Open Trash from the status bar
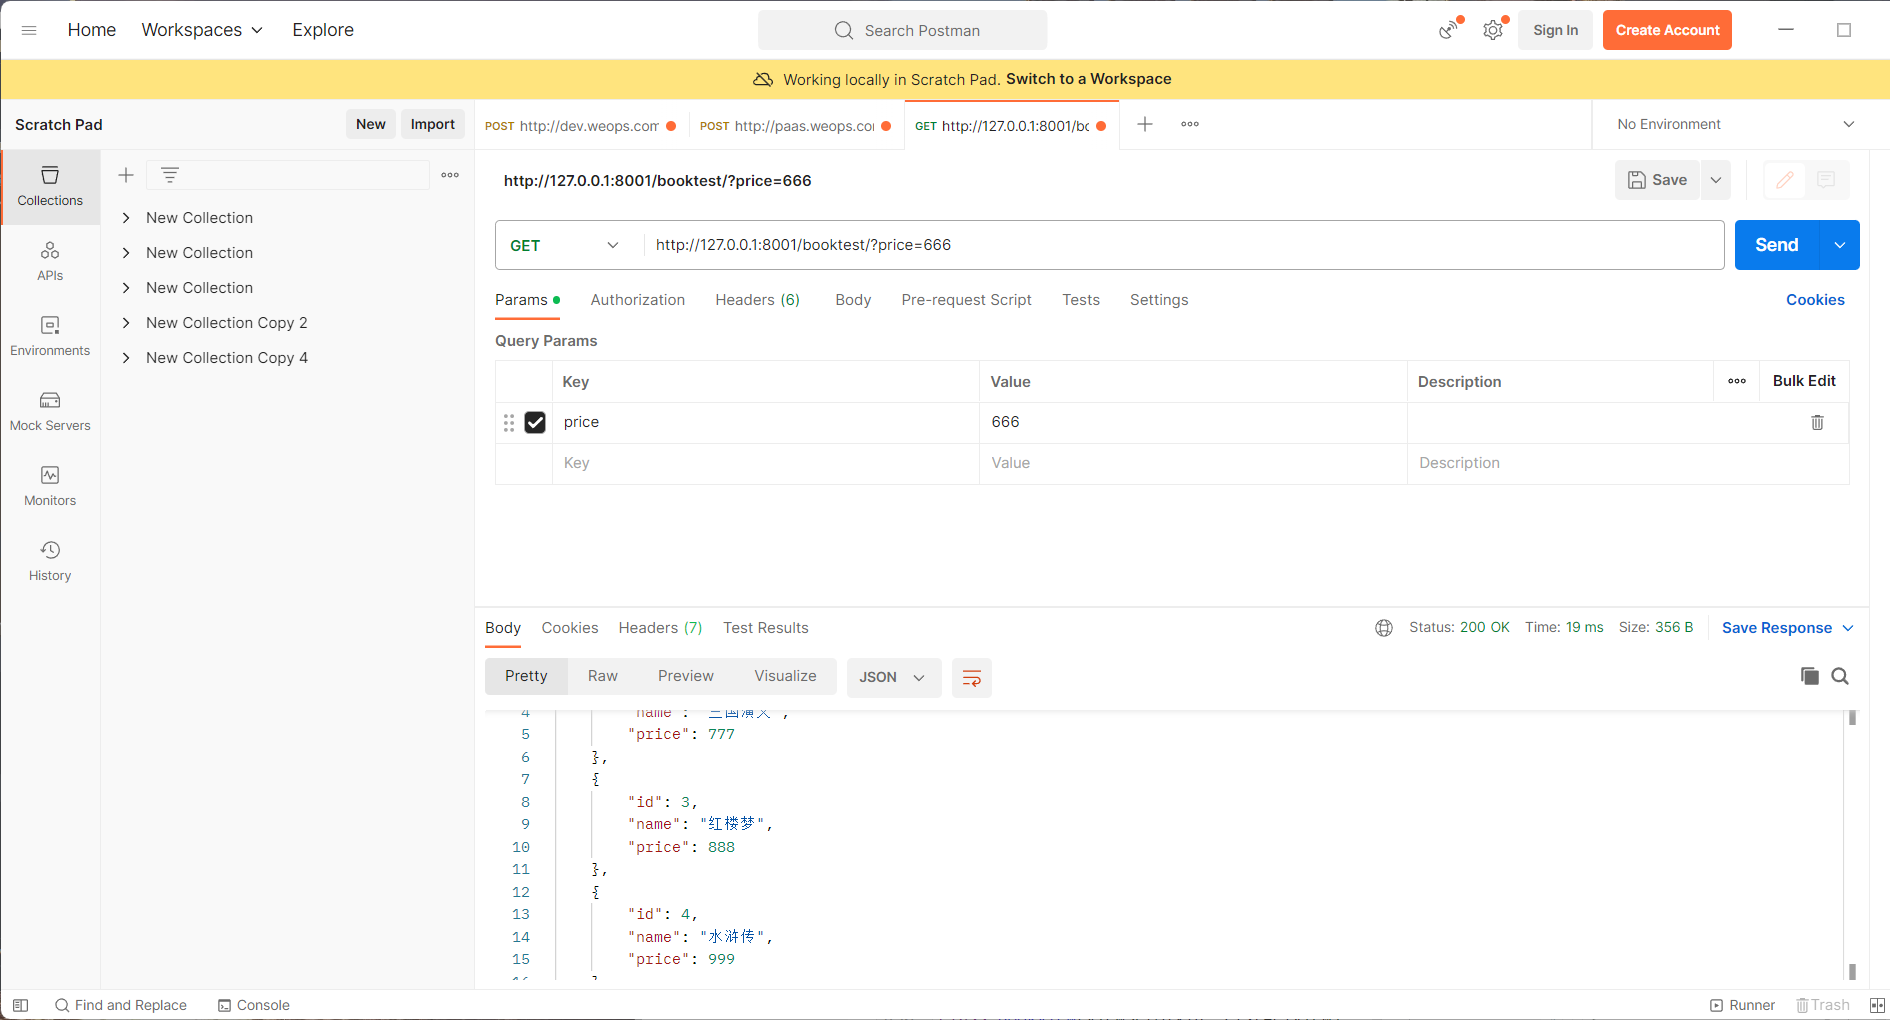Viewport: 1890px width, 1020px height. (x=1823, y=1005)
